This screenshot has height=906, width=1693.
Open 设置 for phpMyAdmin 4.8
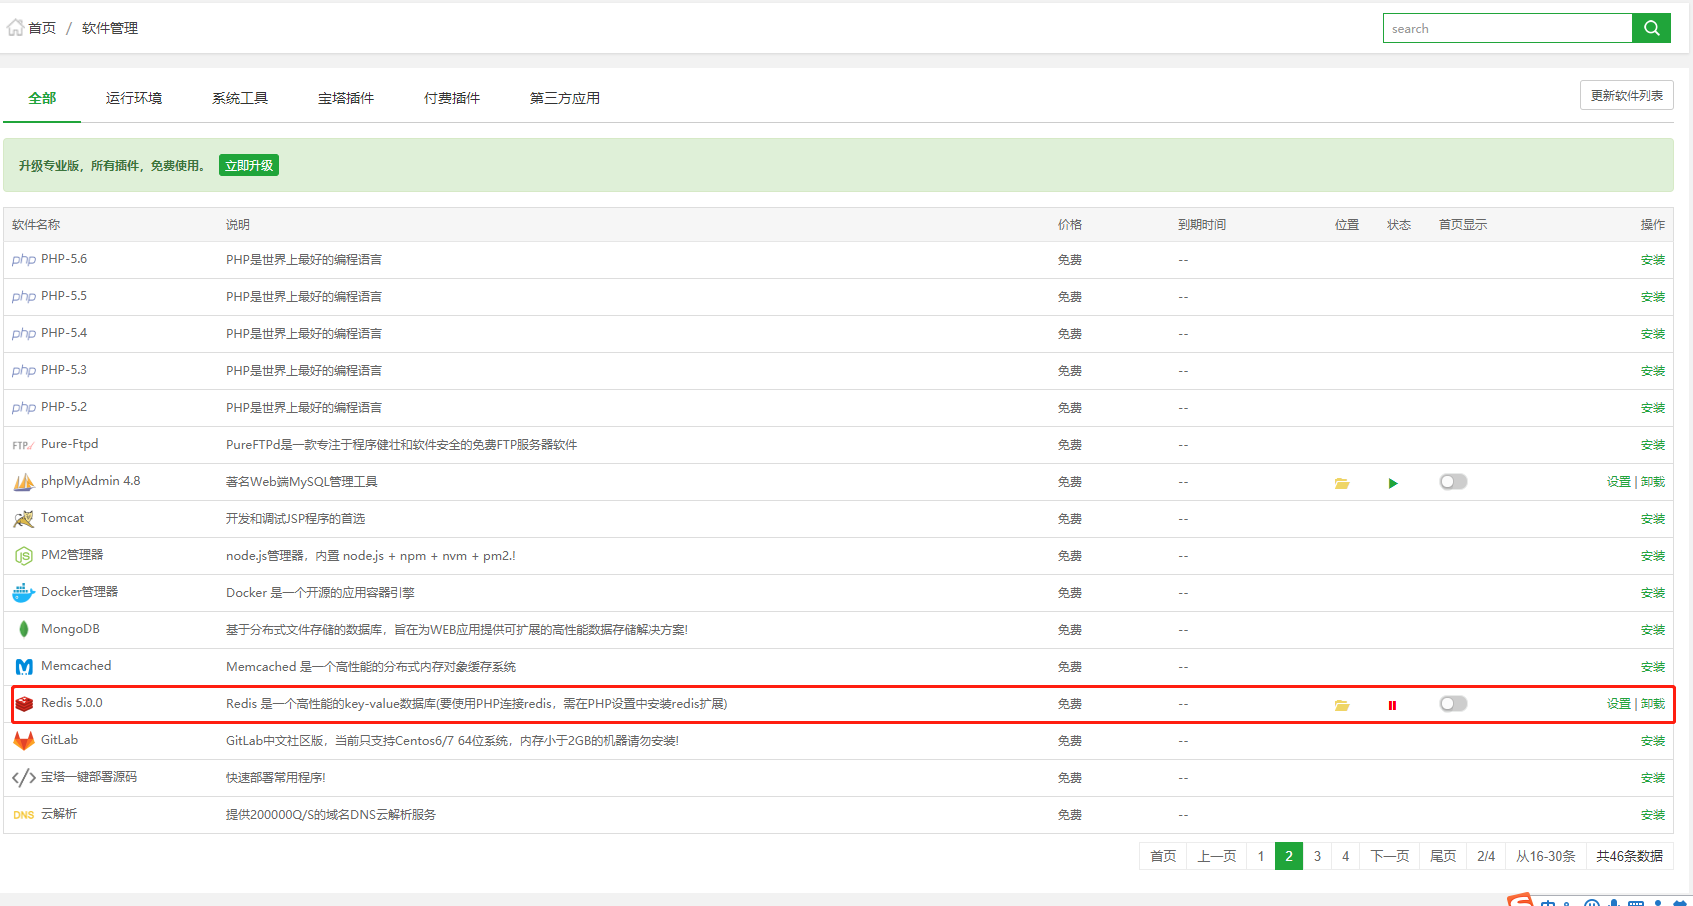[x=1618, y=482]
